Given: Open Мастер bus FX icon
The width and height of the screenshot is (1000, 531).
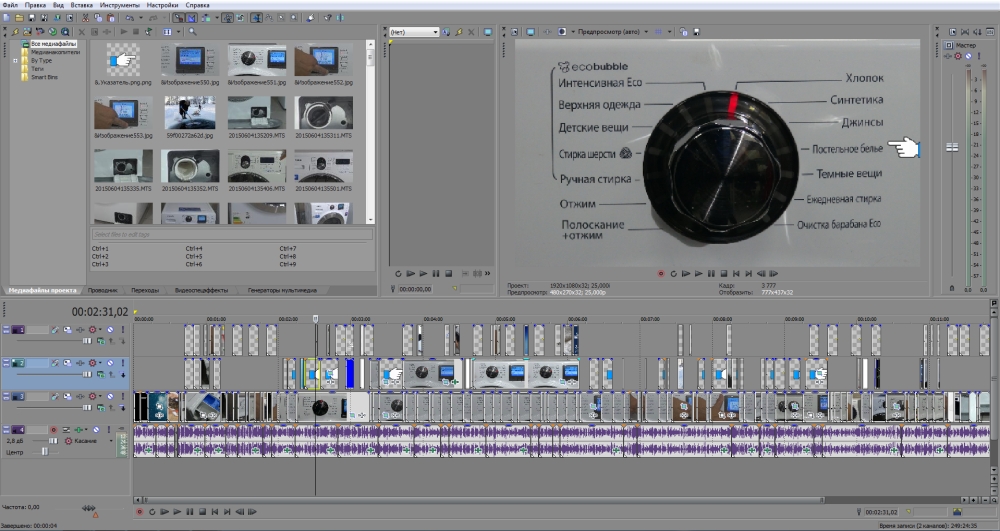Looking at the screenshot, I should pyautogui.click(x=948, y=56).
